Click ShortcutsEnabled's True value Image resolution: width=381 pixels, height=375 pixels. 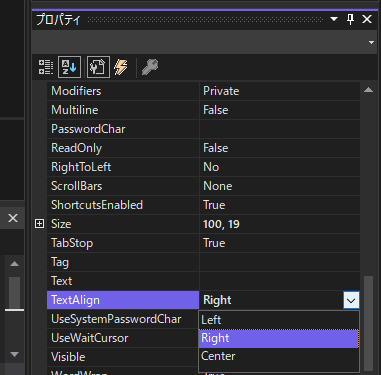(x=280, y=205)
